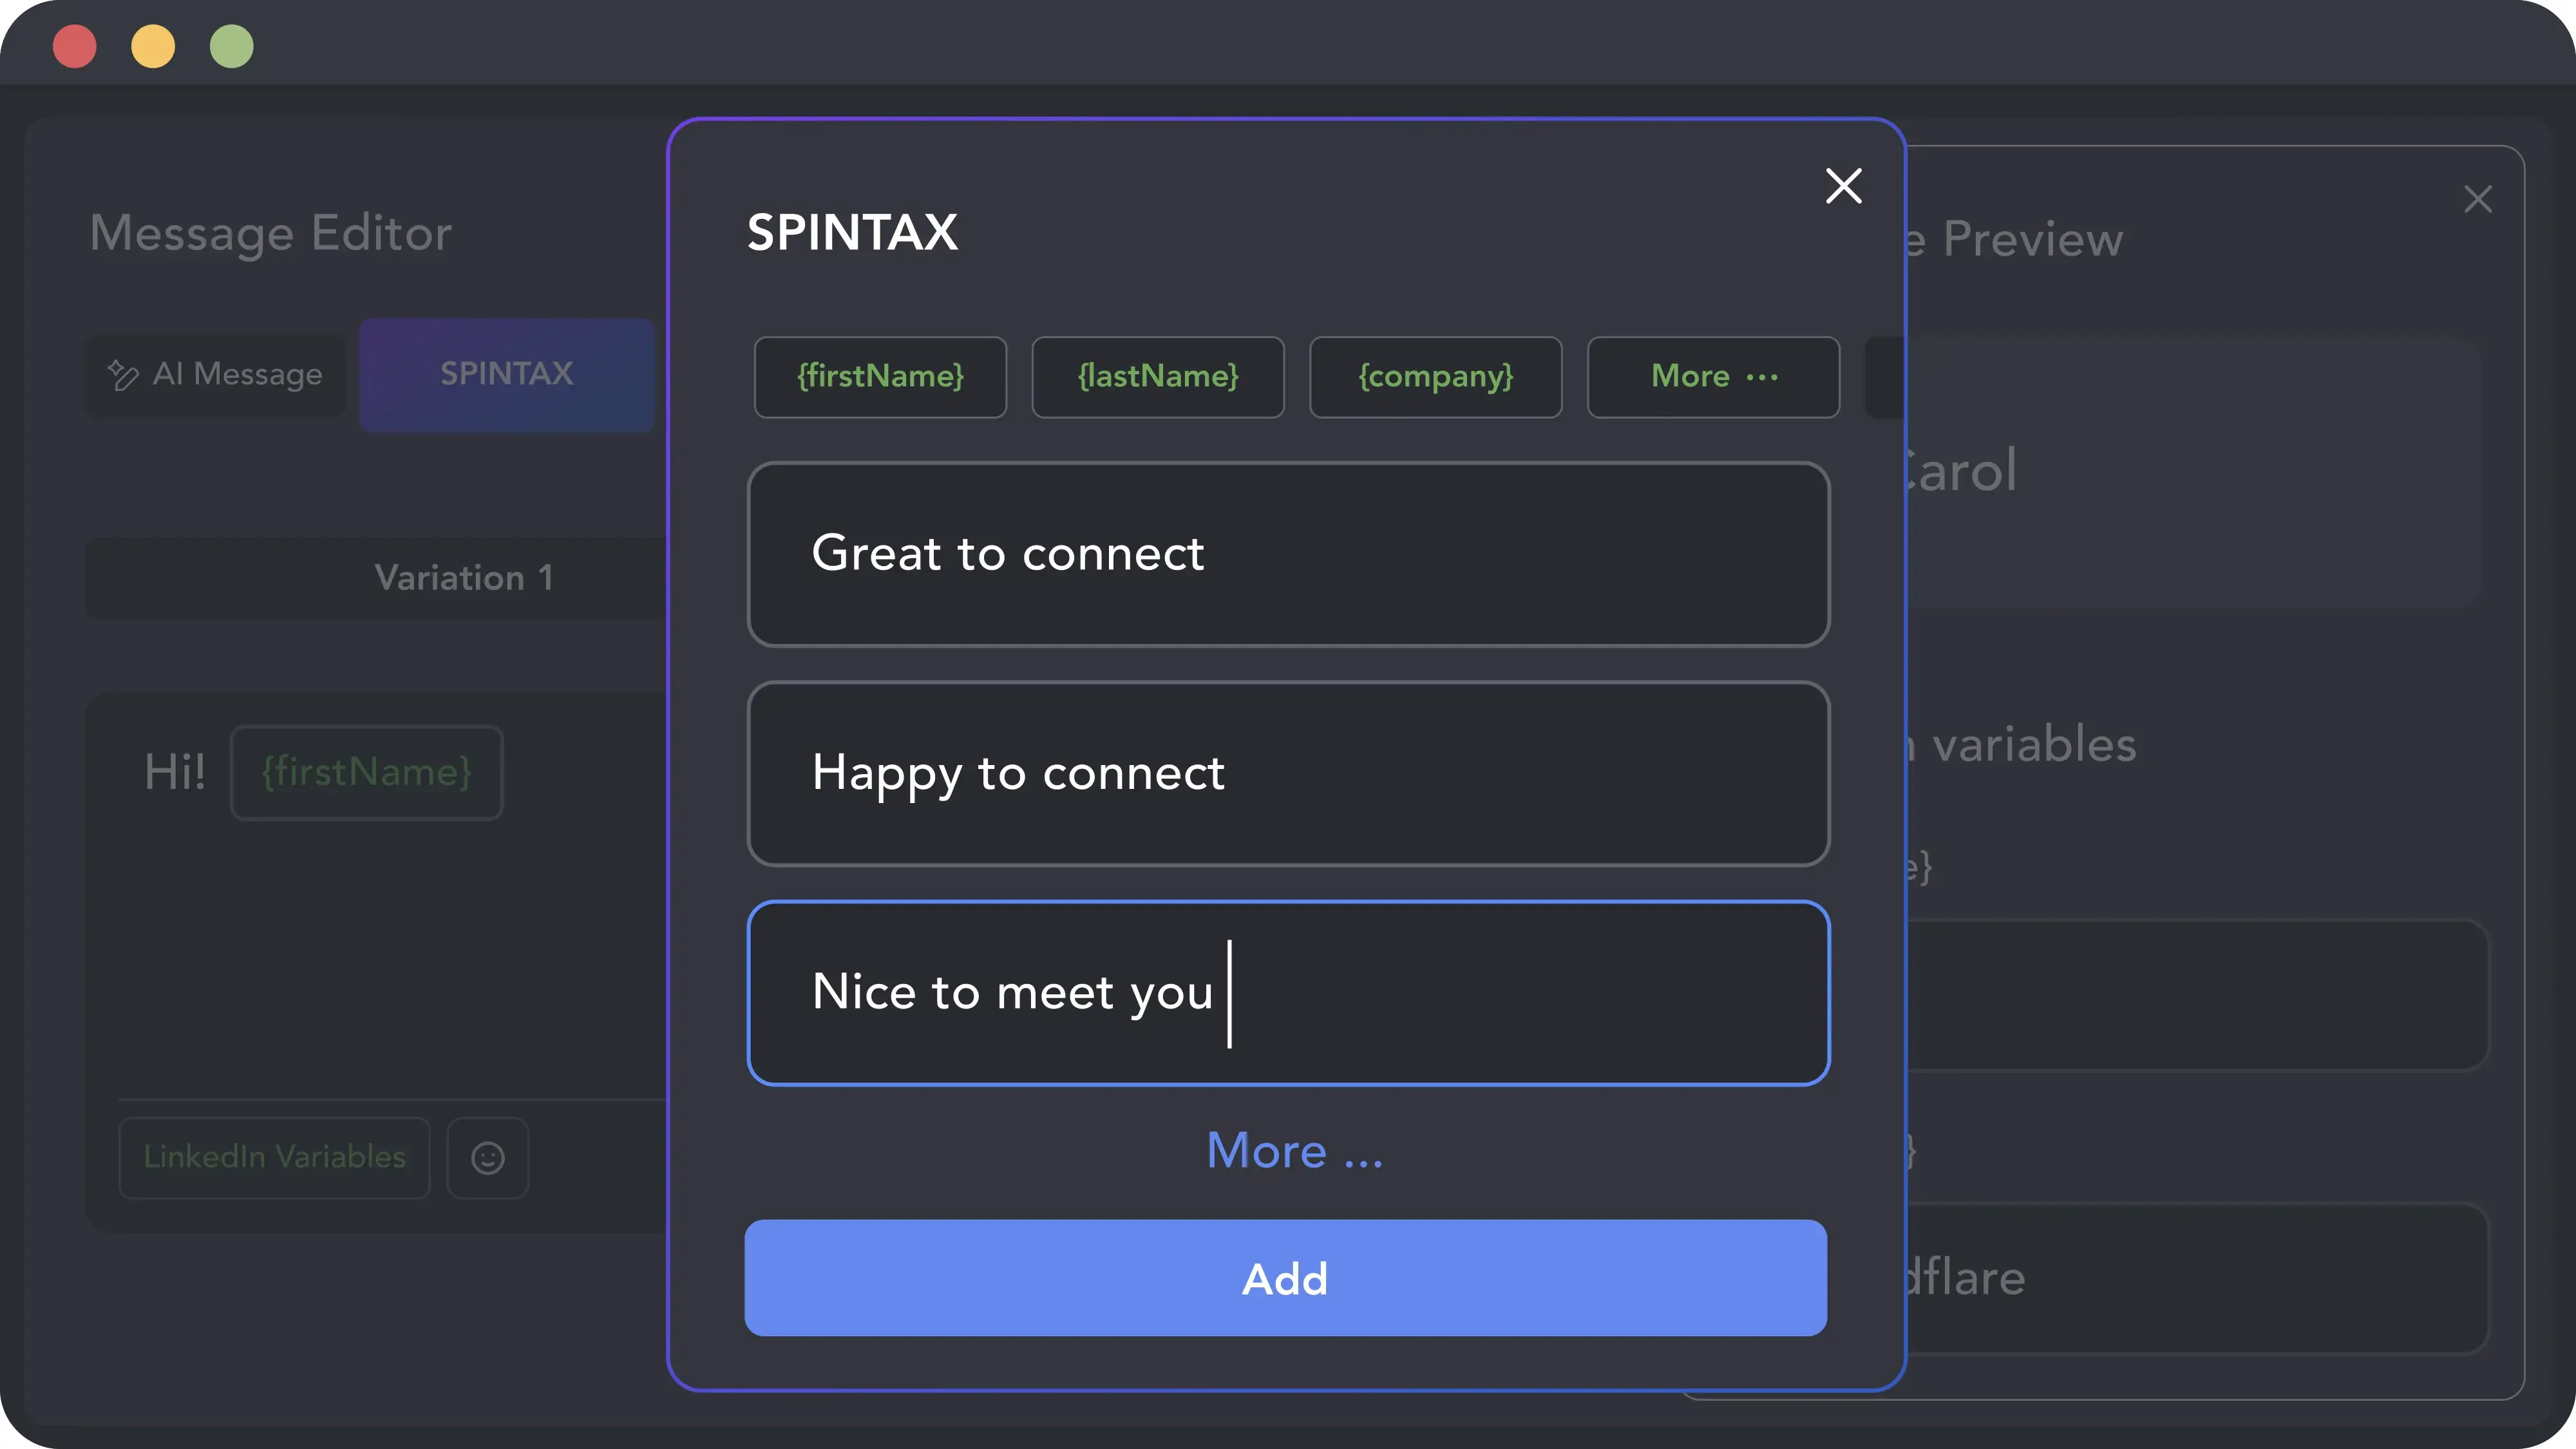Click the More ... link below the inputs
This screenshot has height=1449, width=2576.
click(1295, 1150)
